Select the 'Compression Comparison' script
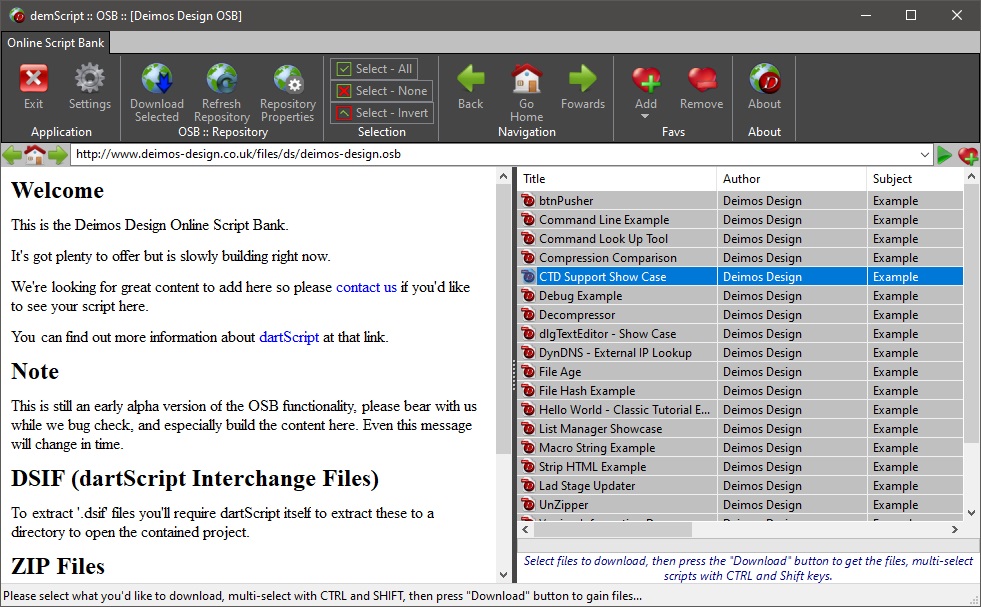Screen dimensions: 981x607 (740, 257)
